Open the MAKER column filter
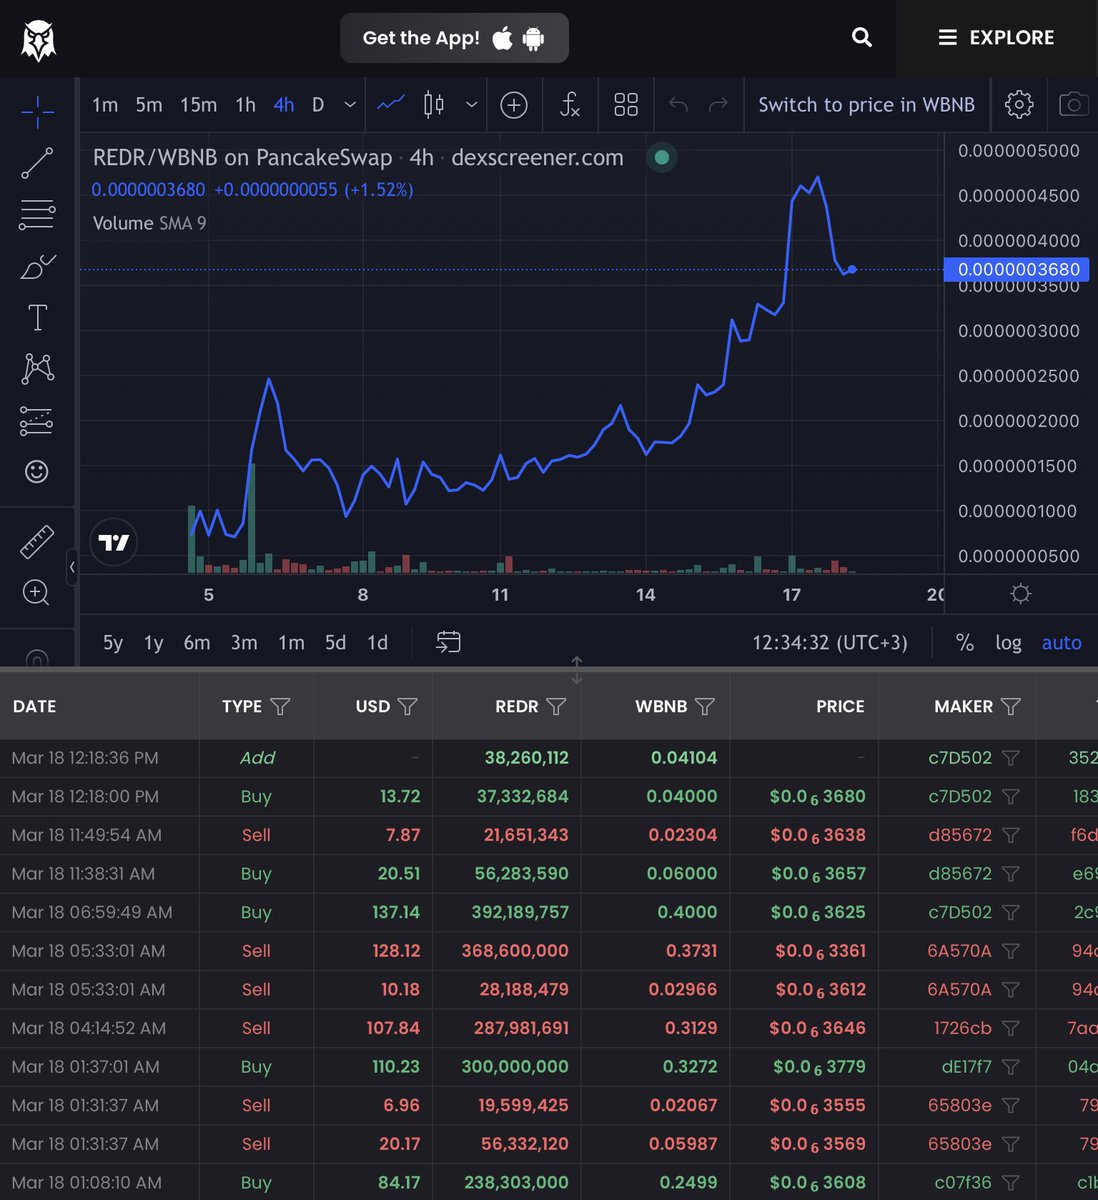The width and height of the screenshot is (1098, 1200). [x=1011, y=706]
